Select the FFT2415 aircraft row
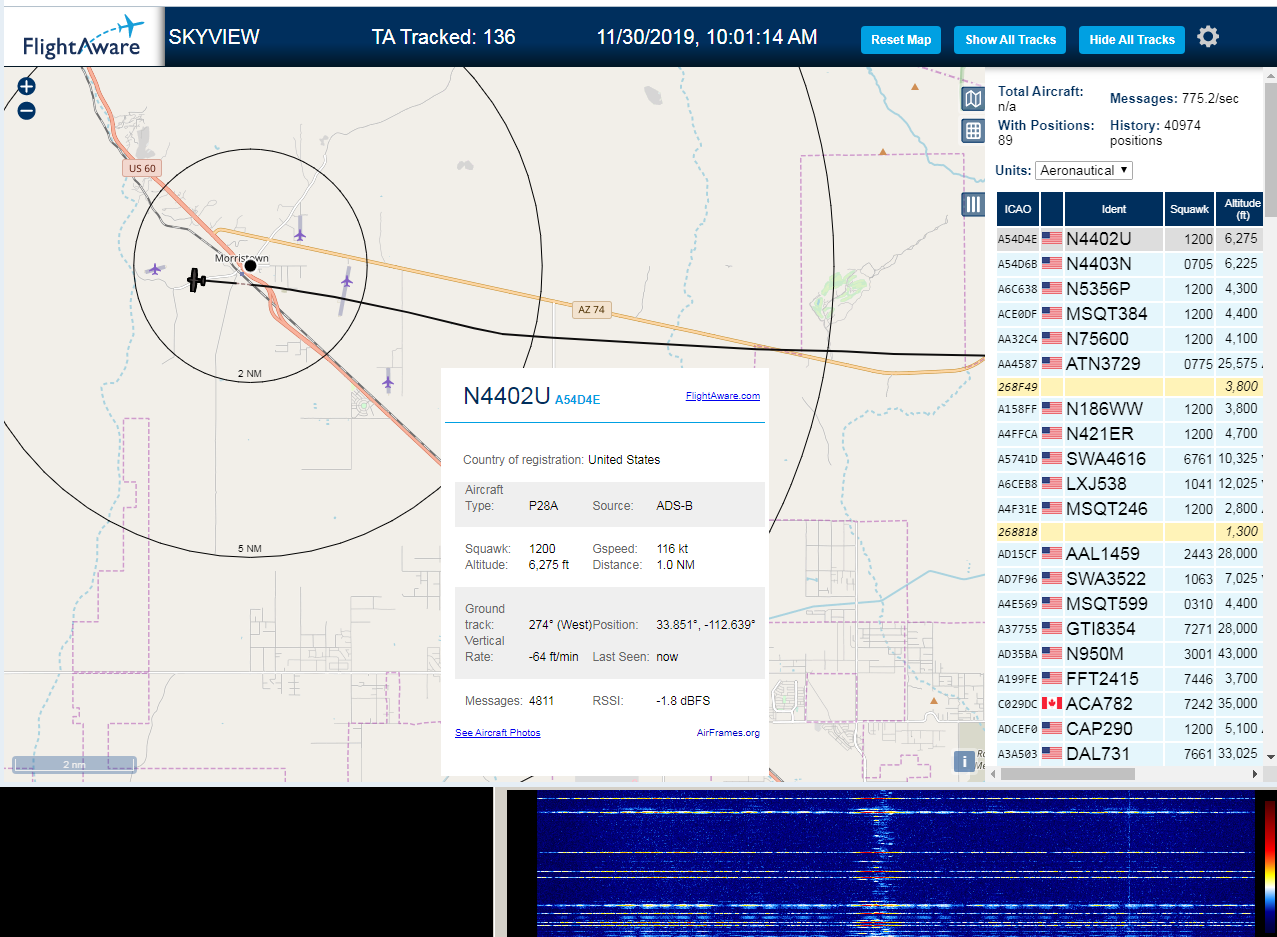The height and width of the screenshot is (937, 1277). pos(1130,679)
